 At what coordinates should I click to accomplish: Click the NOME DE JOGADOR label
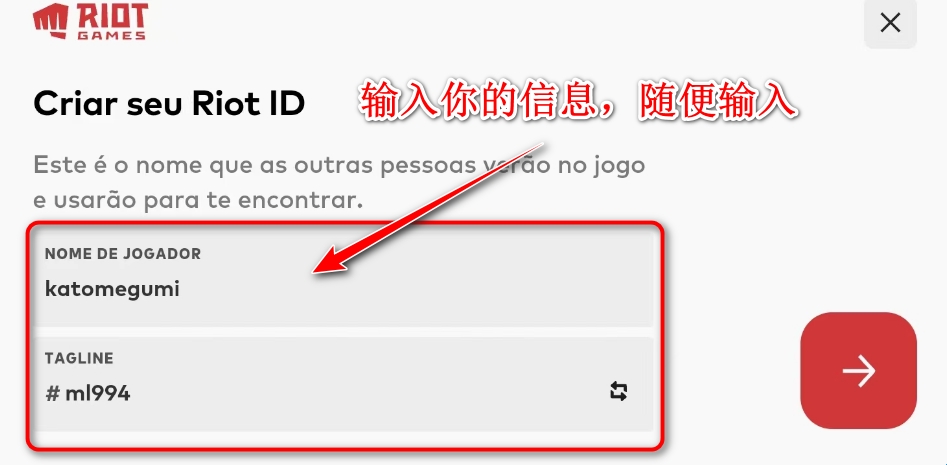(x=123, y=254)
